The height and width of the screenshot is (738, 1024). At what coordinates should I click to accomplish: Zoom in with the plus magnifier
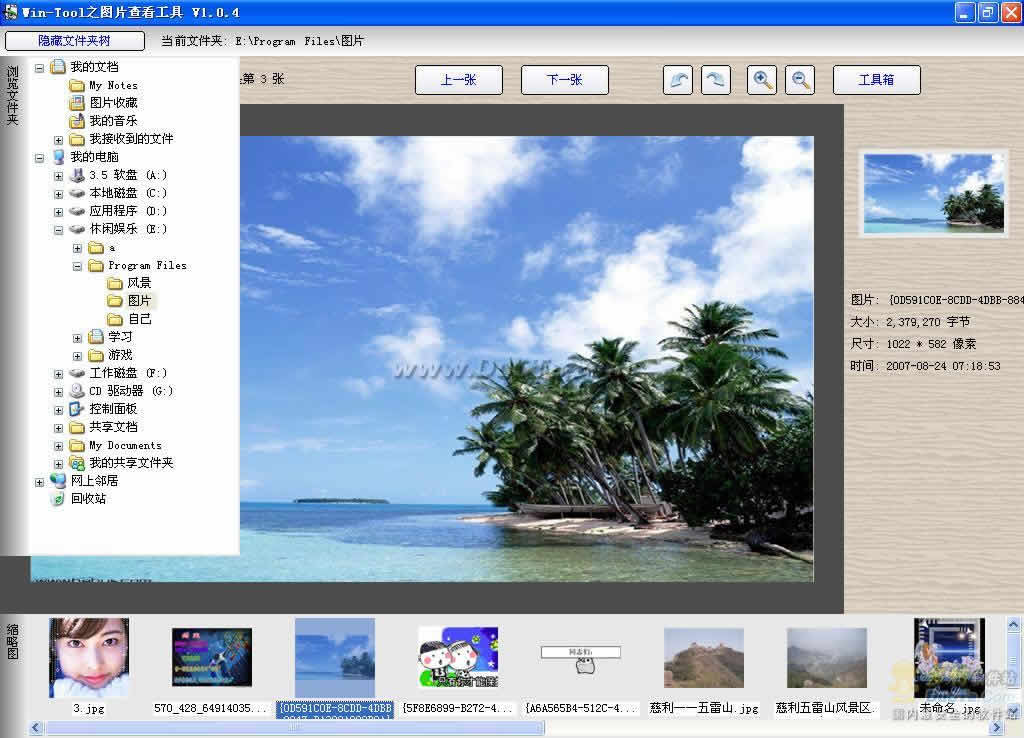(761, 80)
